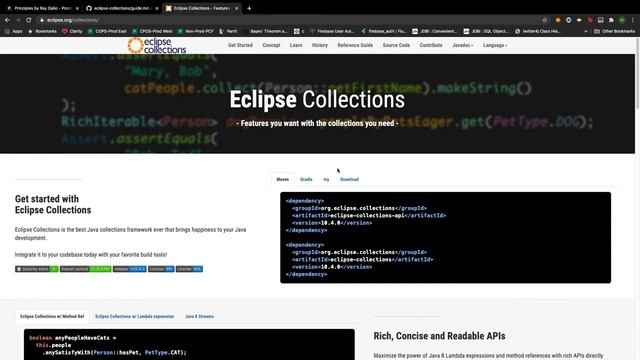Open the Get Started page
The image size is (640, 360).
pyautogui.click(x=240, y=45)
